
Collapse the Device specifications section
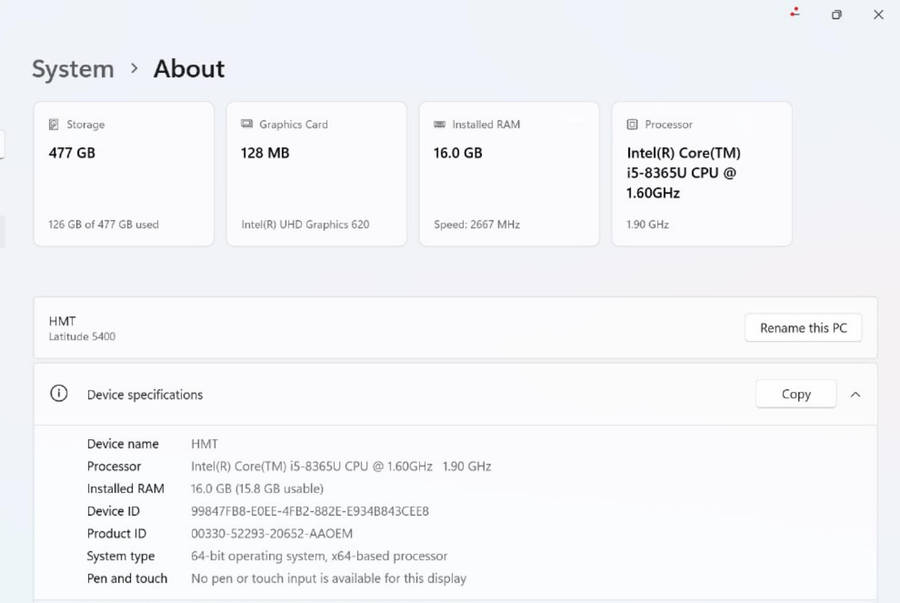coord(855,395)
